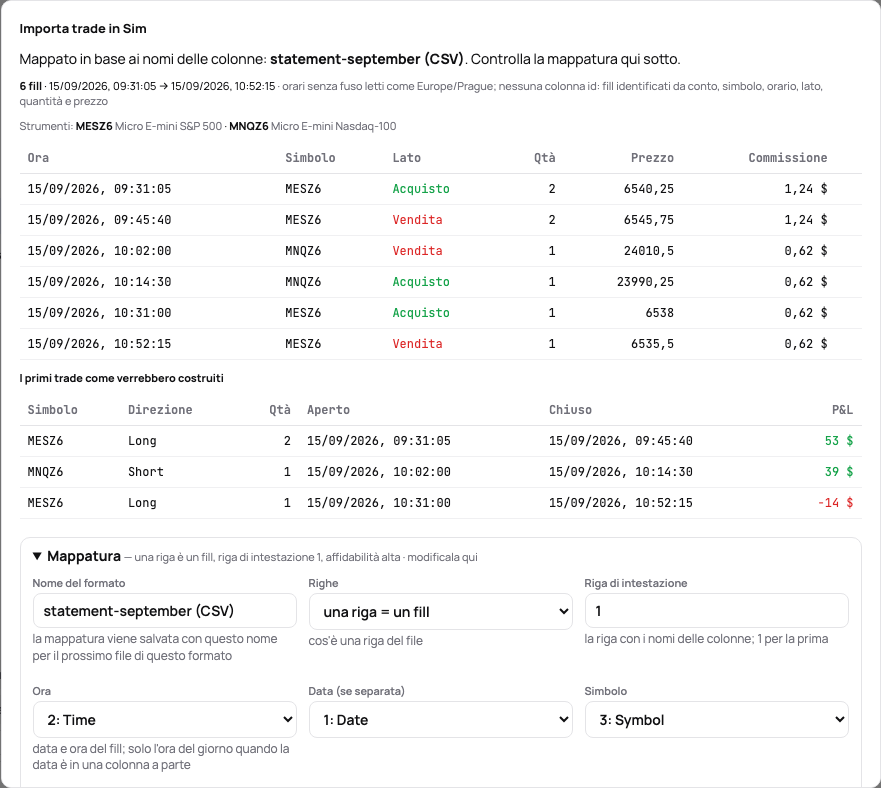Viewport: 881px width, 788px height.
Task: Edit the Riga di intestazione field
Action: [716, 611]
